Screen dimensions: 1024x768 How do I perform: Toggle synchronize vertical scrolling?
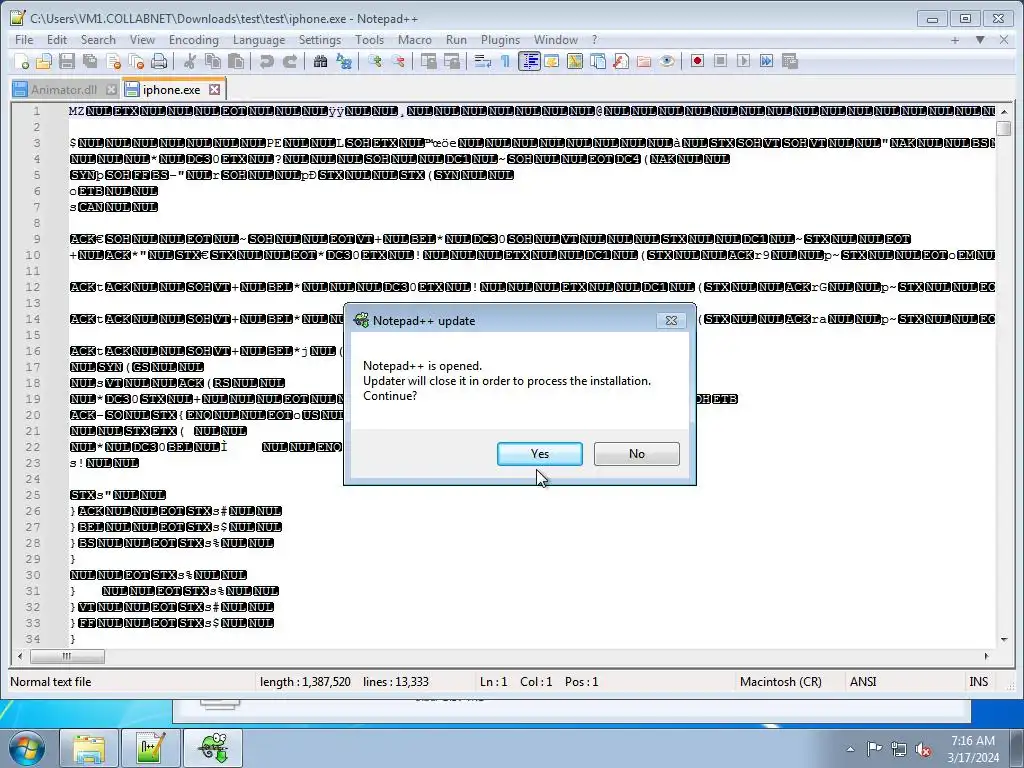pyautogui.click(x=428, y=61)
